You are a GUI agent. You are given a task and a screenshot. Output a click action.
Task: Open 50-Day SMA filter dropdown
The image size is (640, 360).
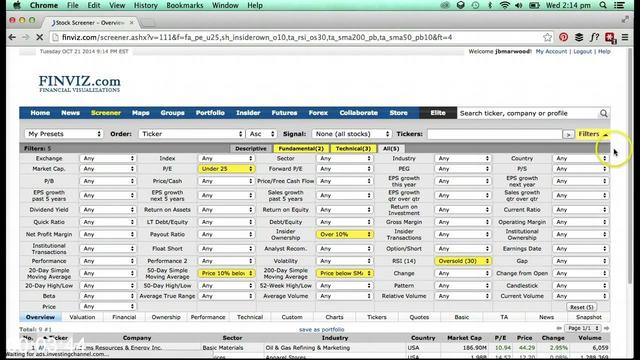(227, 273)
